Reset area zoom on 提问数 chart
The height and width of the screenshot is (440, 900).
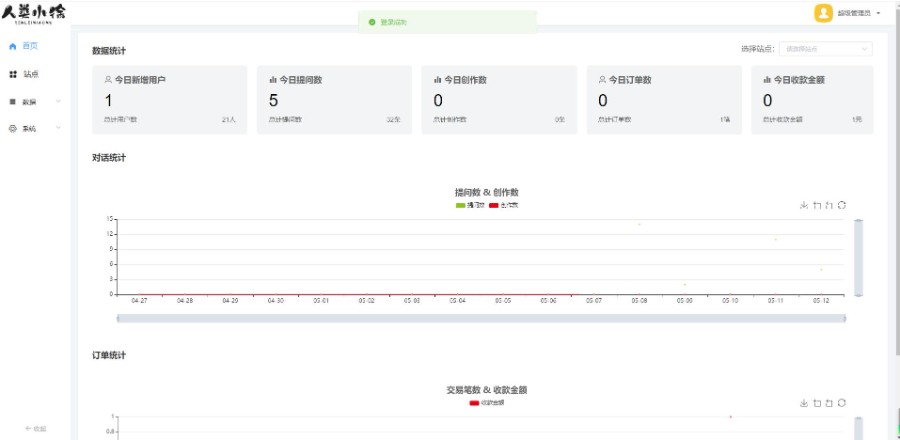tap(829, 205)
